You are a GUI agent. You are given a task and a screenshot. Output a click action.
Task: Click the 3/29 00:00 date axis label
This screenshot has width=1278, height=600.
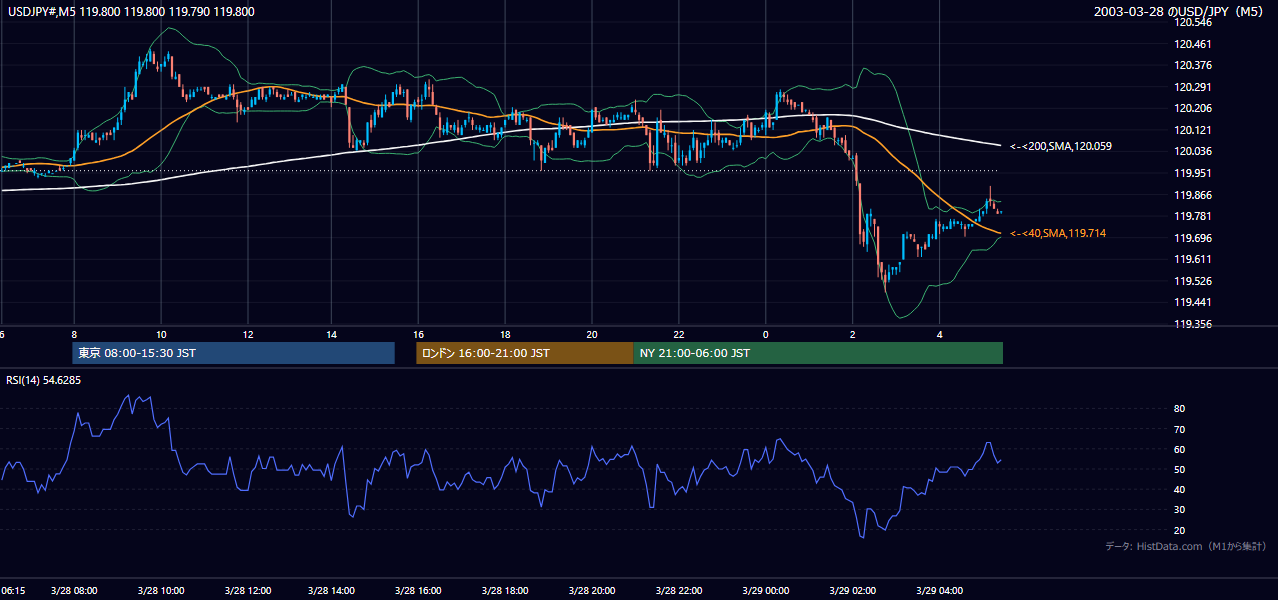(766, 591)
